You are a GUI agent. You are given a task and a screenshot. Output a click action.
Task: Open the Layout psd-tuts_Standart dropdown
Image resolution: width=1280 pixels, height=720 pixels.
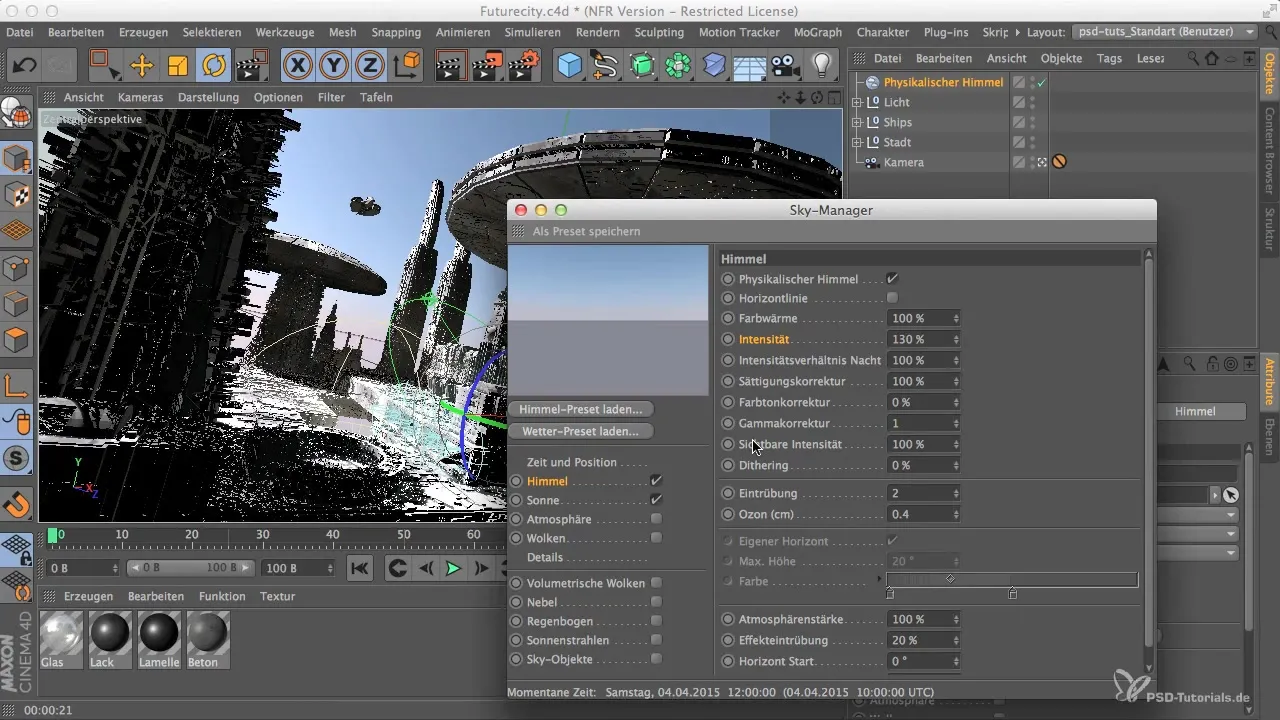[x=1163, y=32]
